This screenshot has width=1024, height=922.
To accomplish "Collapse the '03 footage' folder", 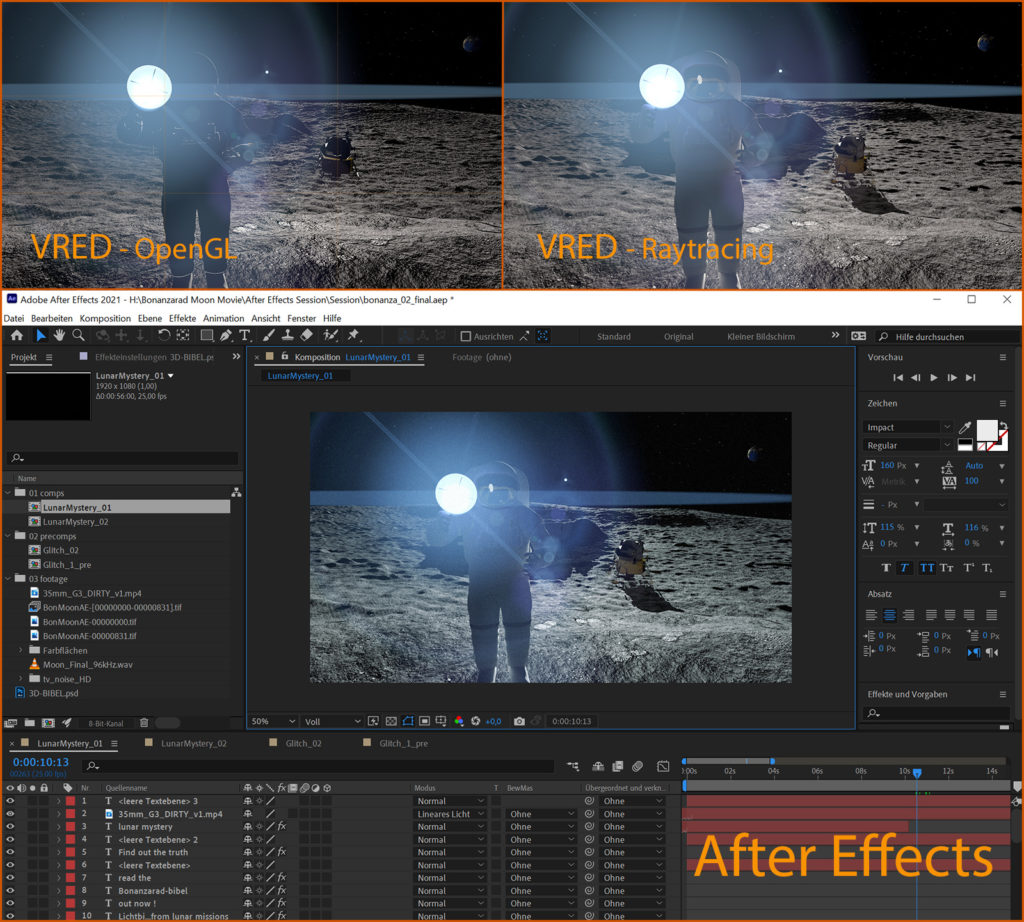I will click(8, 579).
